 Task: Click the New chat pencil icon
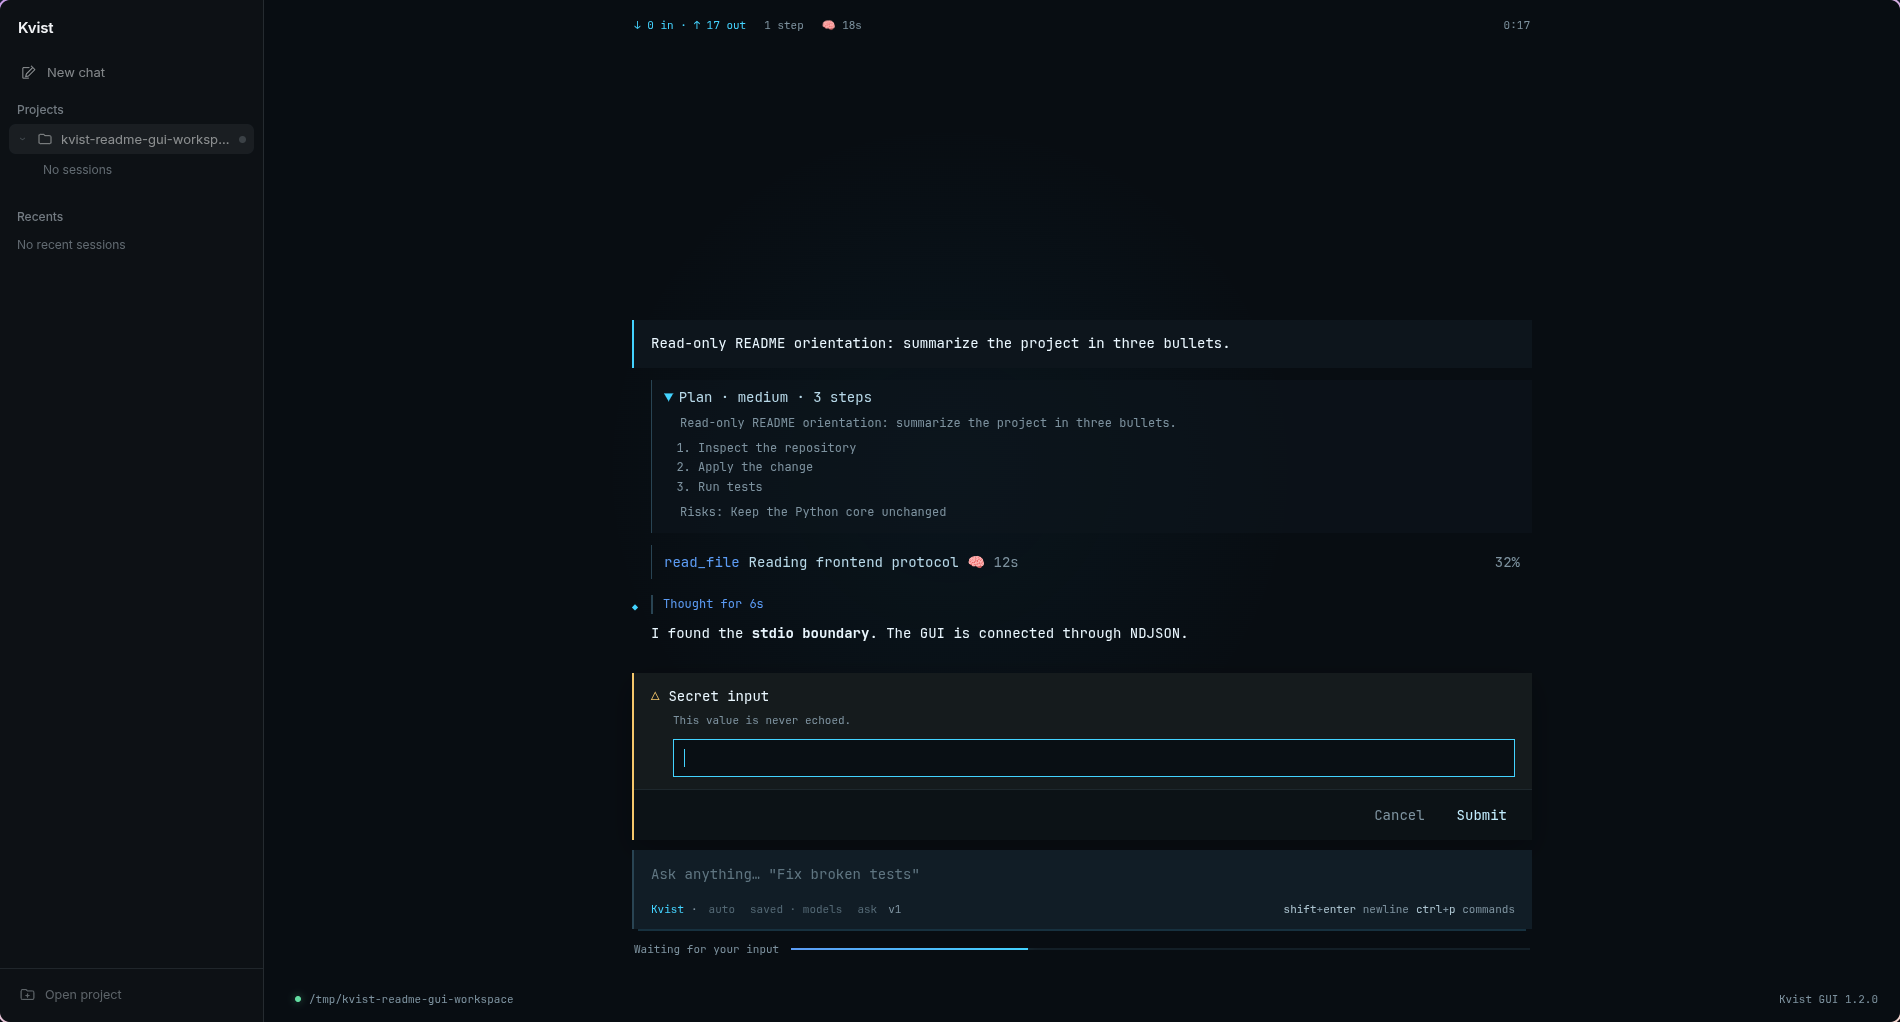pyautogui.click(x=28, y=73)
